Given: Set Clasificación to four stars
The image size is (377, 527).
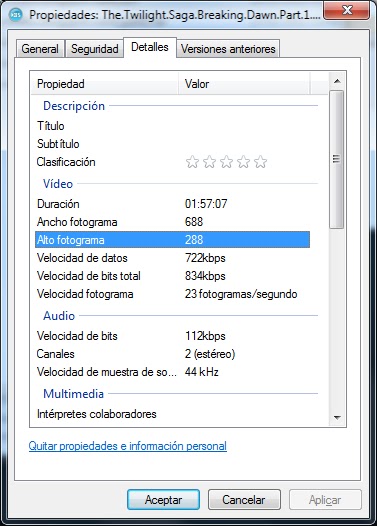Looking at the screenshot, I should pos(244,162).
